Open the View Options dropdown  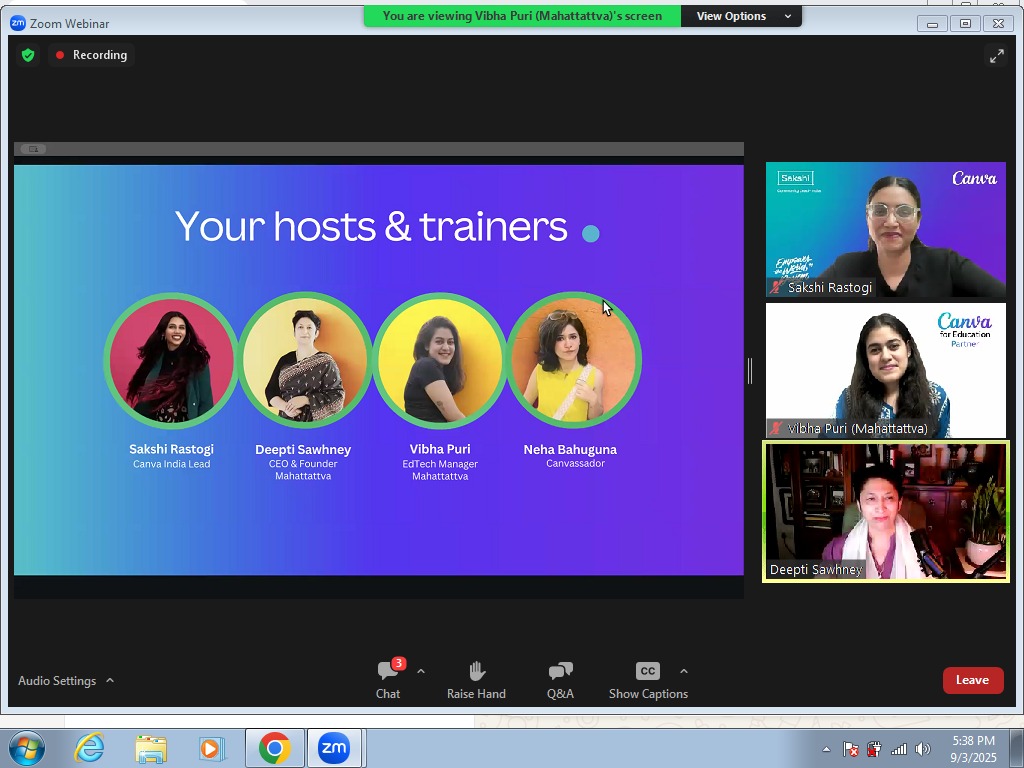[x=741, y=16]
